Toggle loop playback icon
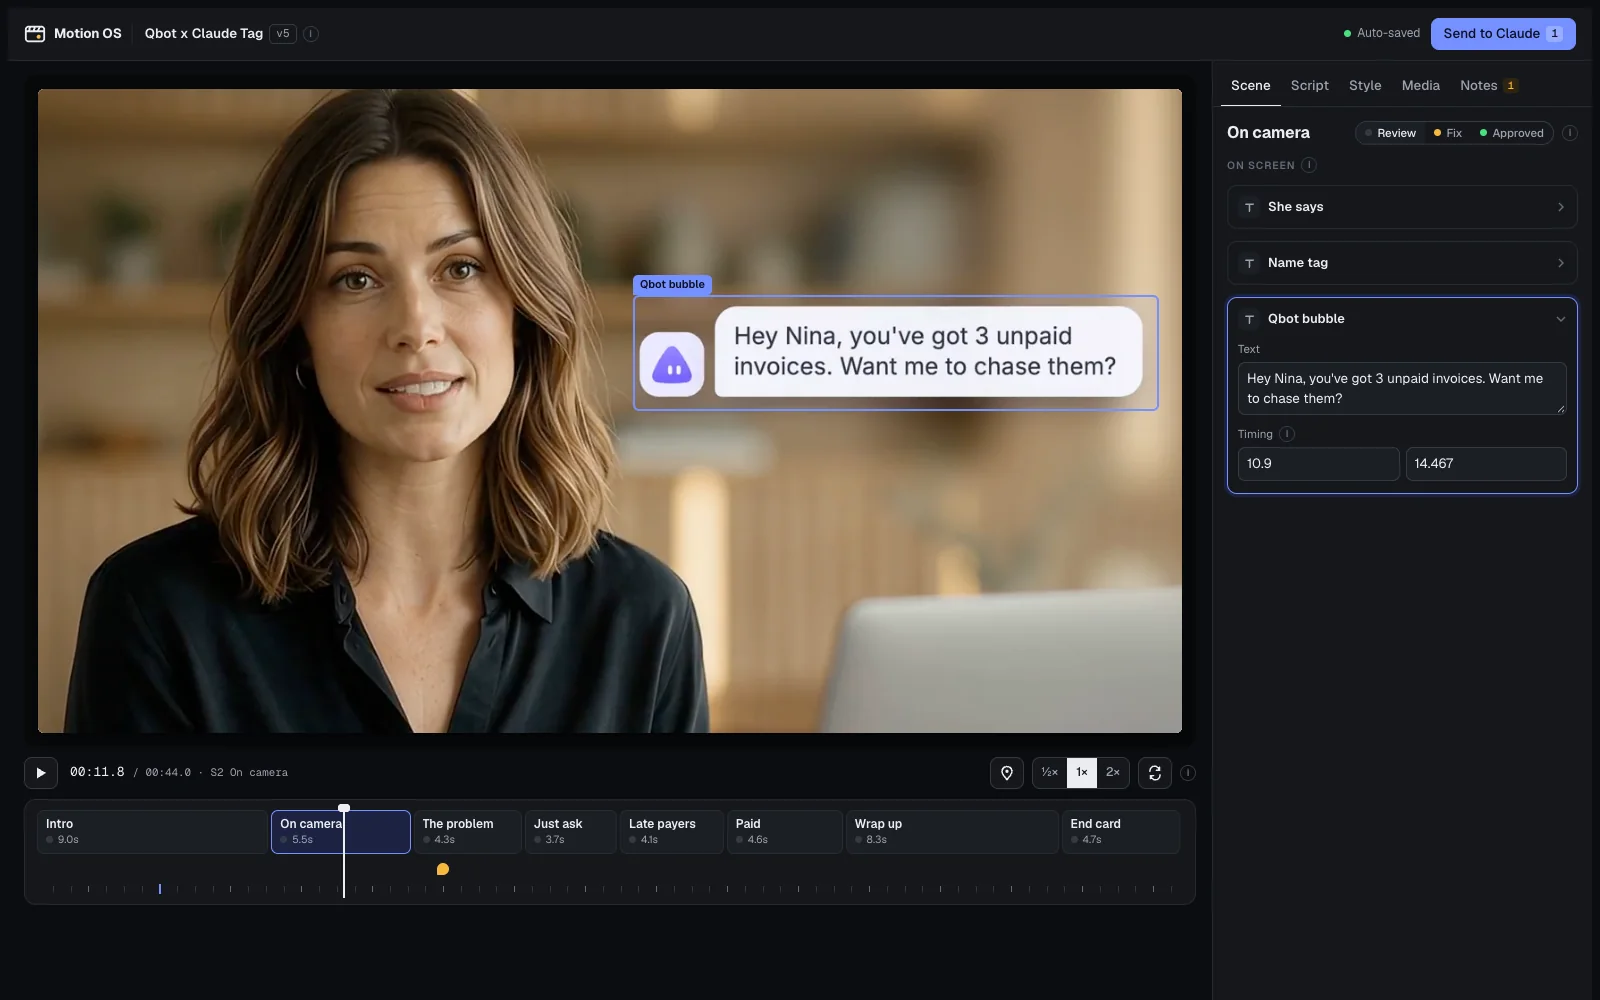1600x1000 pixels. 1155,772
